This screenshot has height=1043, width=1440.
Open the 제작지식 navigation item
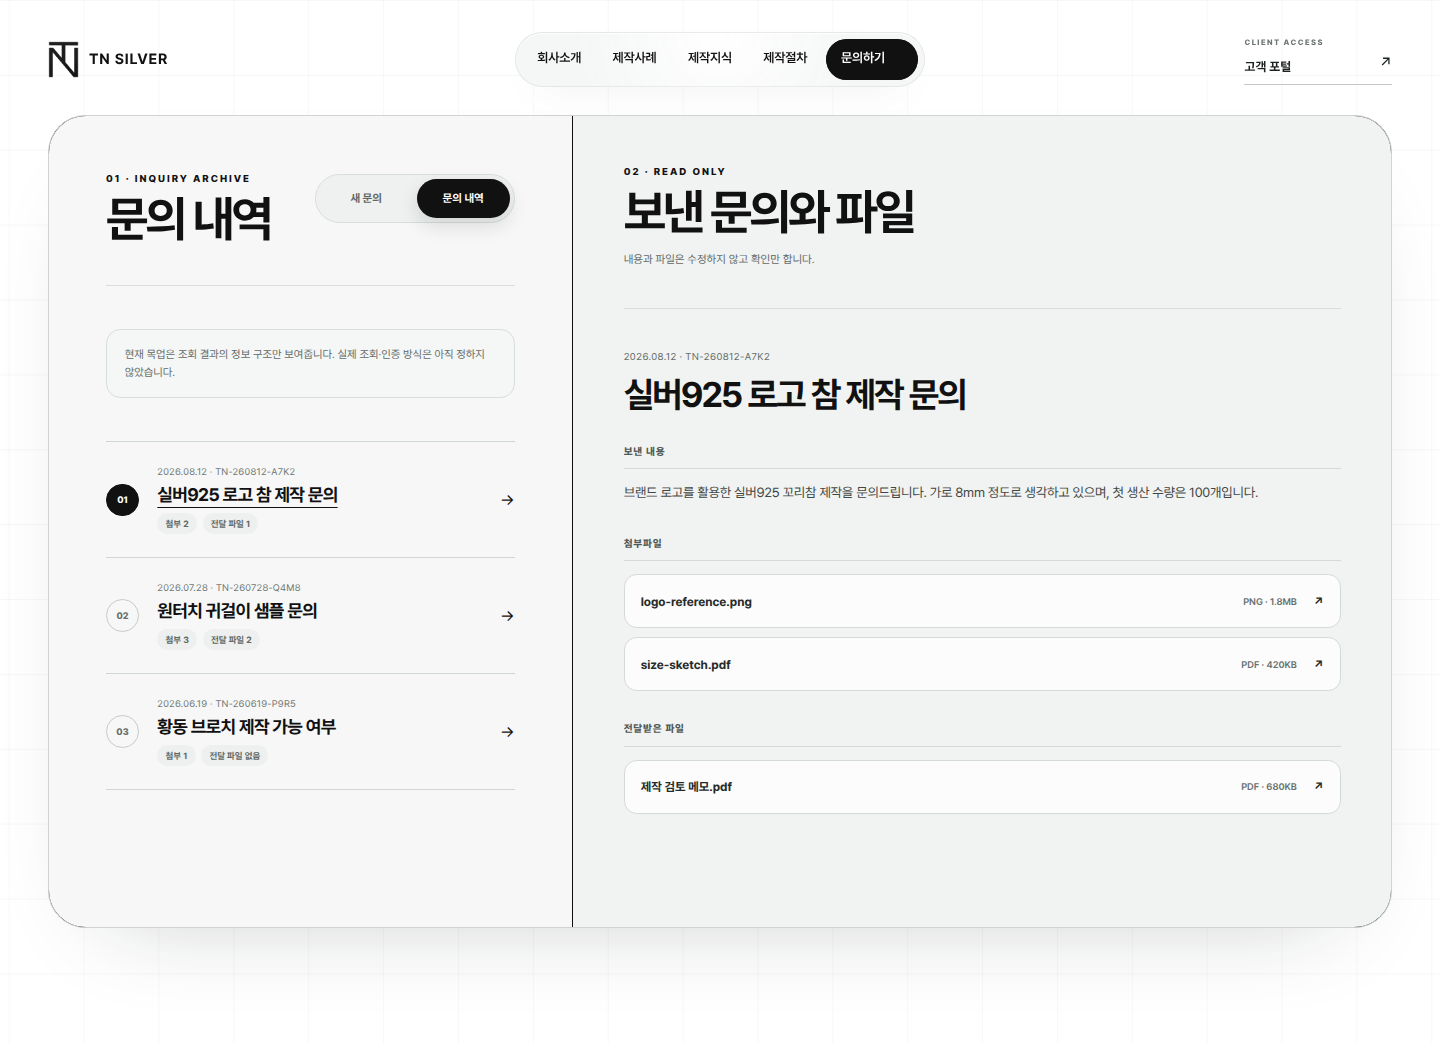click(x=710, y=58)
